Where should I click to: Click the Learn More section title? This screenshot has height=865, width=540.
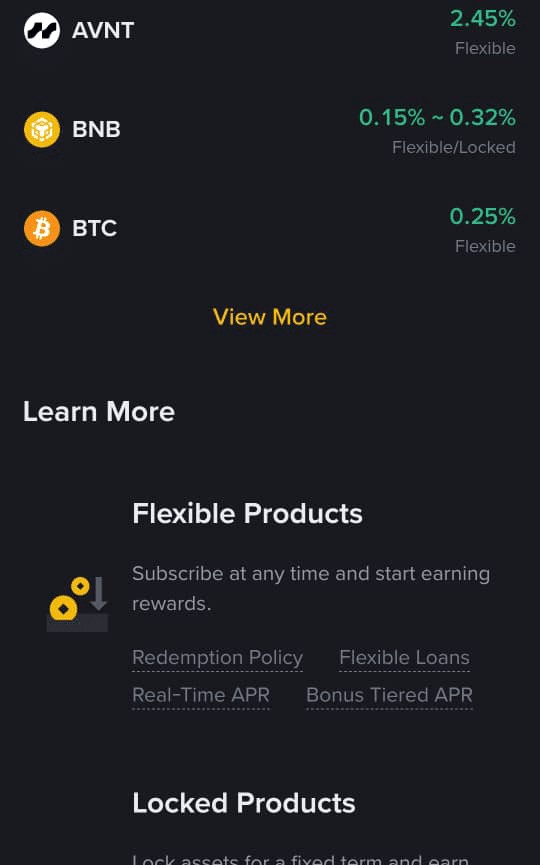99,412
